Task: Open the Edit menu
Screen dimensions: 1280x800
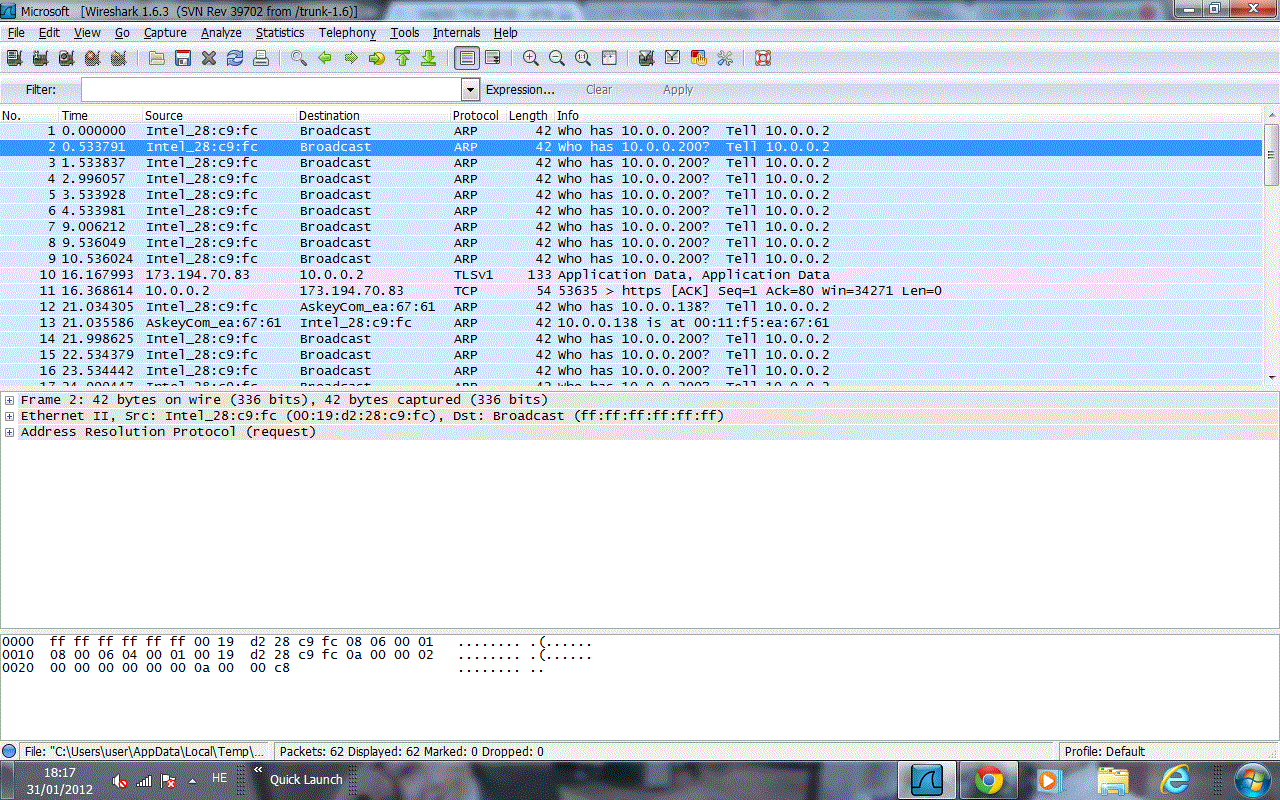Action: coord(49,33)
